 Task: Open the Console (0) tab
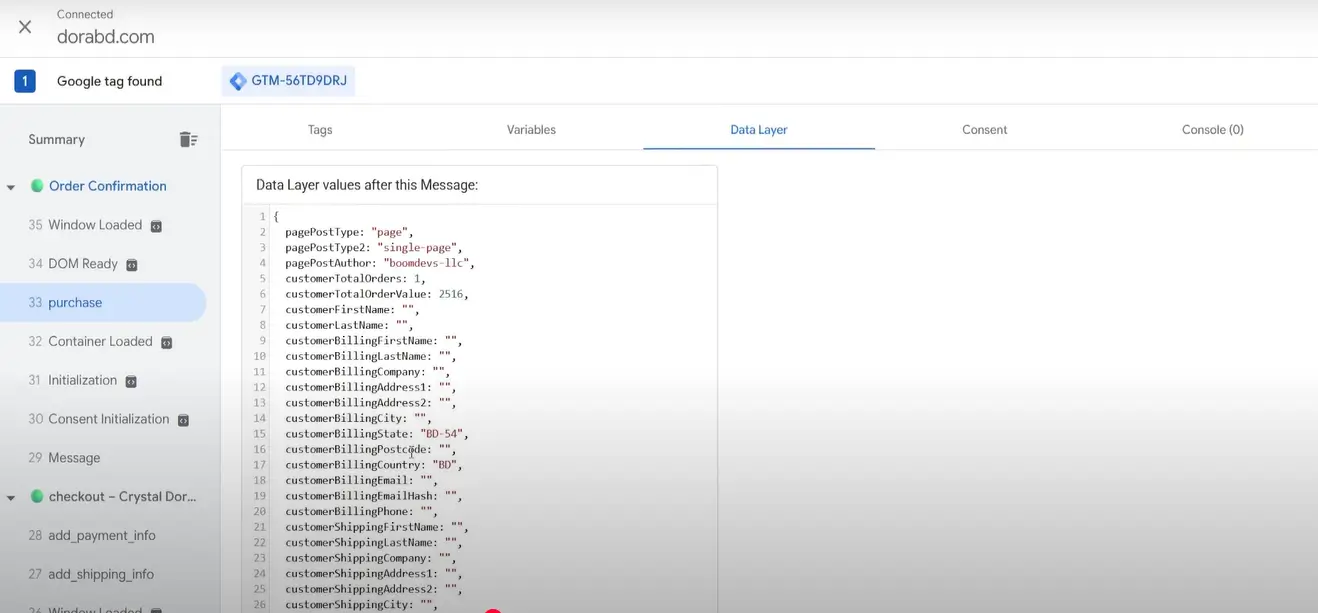[1212, 130]
